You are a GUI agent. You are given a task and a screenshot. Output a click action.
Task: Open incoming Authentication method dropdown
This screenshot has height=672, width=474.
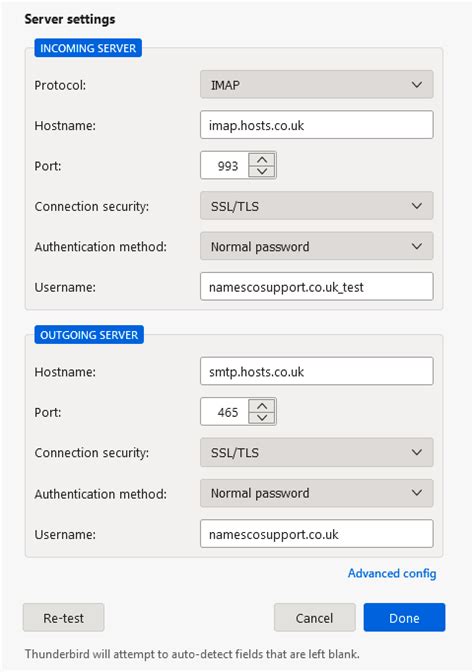316,246
